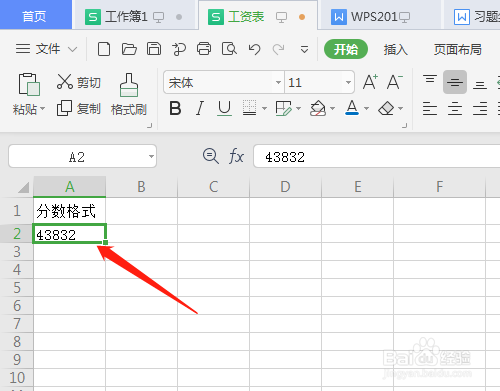Undo the last action
The height and width of the screenshot is (391, 500).
click(x=254, y=49)
